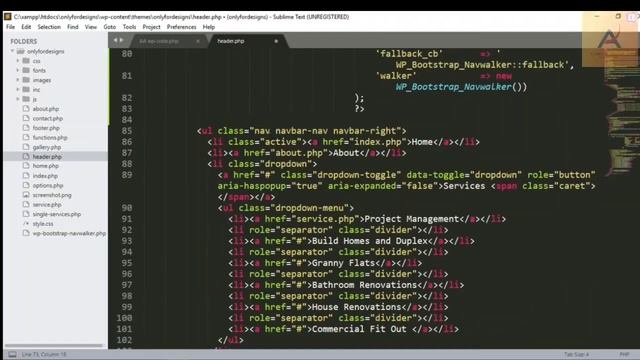The width and height of the screenshot is (640, 360).
Task: Close the inactive tab beside header.php
Action: click(x=198, y=41)
